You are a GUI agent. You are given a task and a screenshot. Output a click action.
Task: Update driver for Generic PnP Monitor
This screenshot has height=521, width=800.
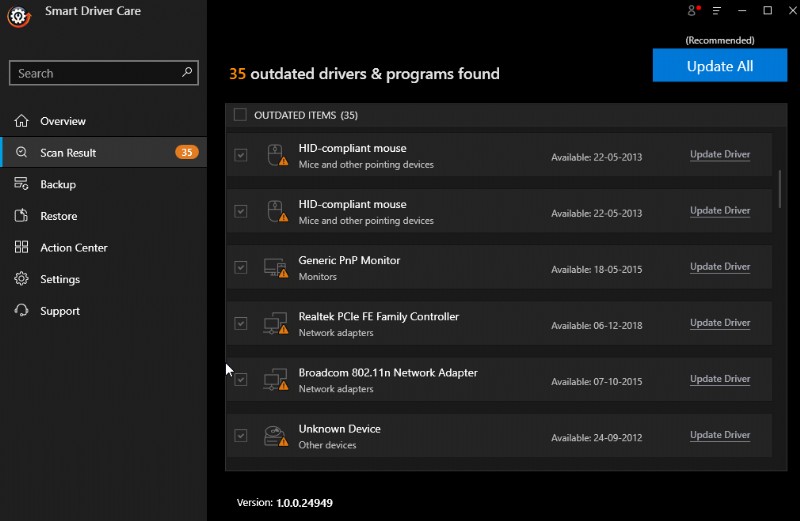tap(720, 267)
